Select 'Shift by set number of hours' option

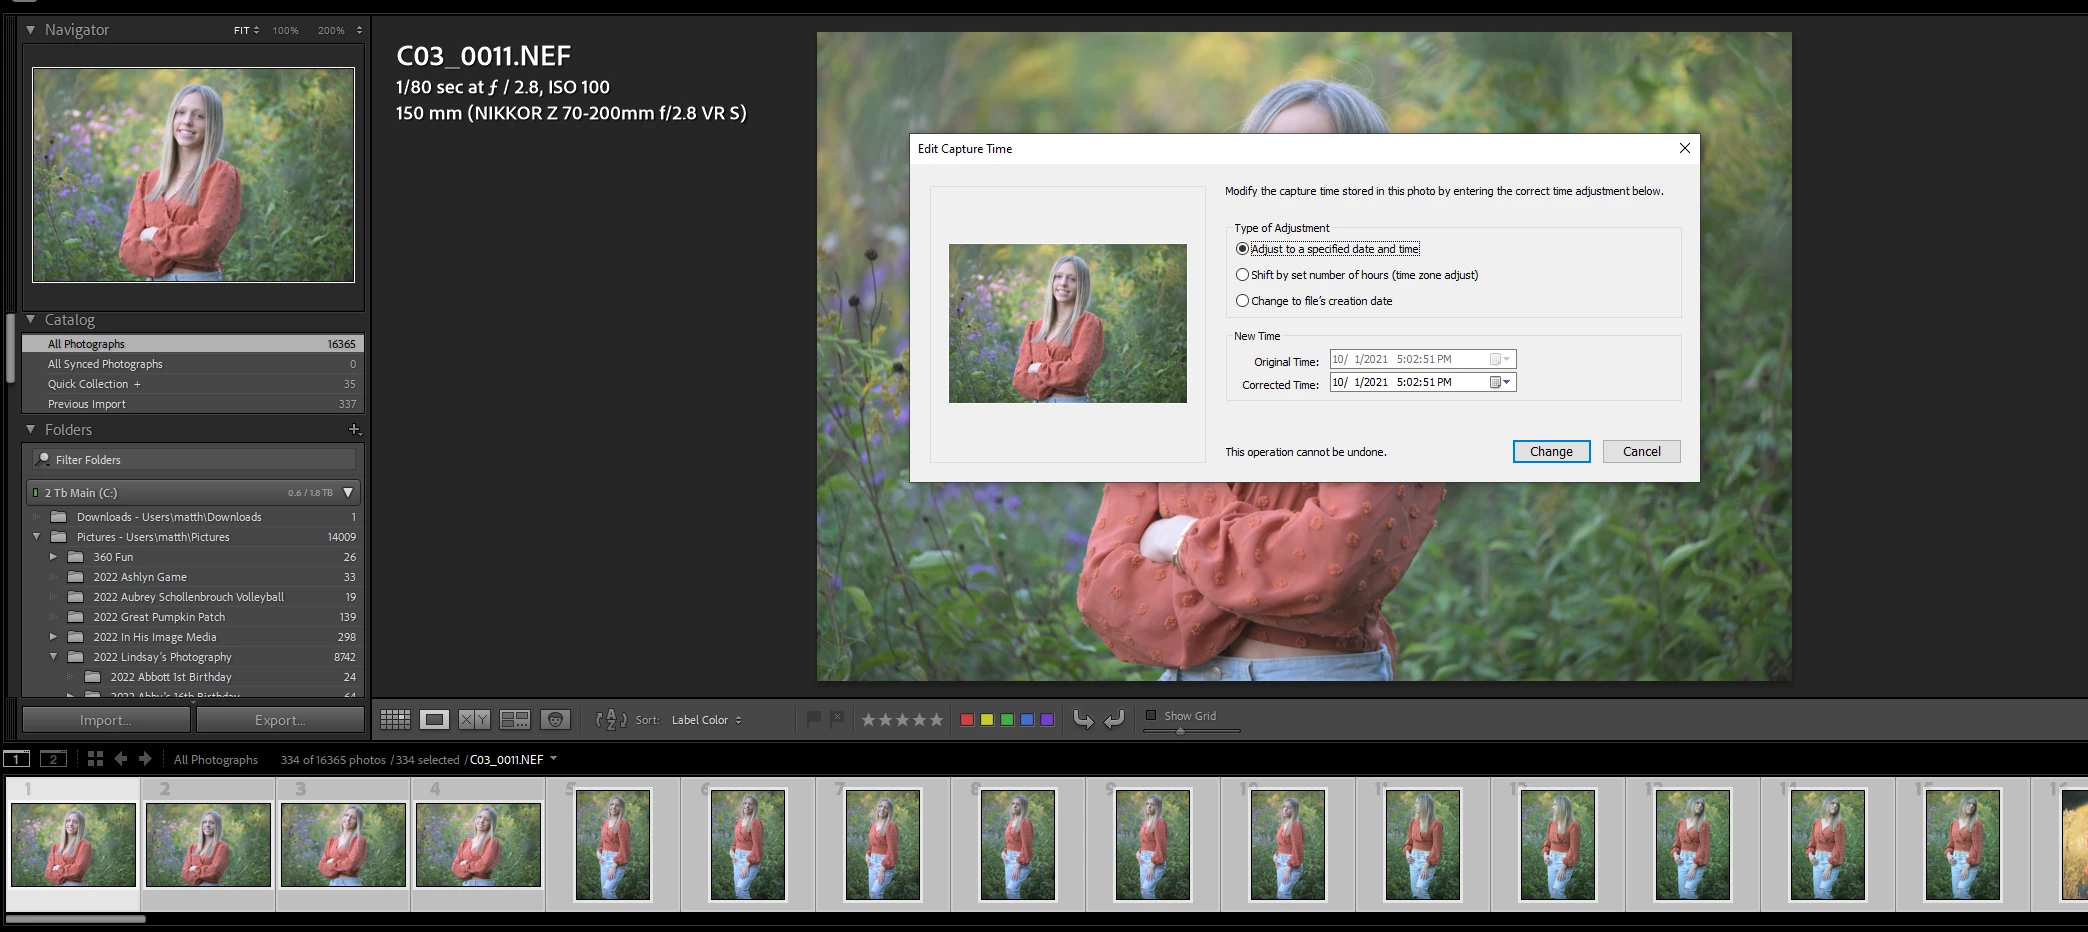coord(1242,275)
